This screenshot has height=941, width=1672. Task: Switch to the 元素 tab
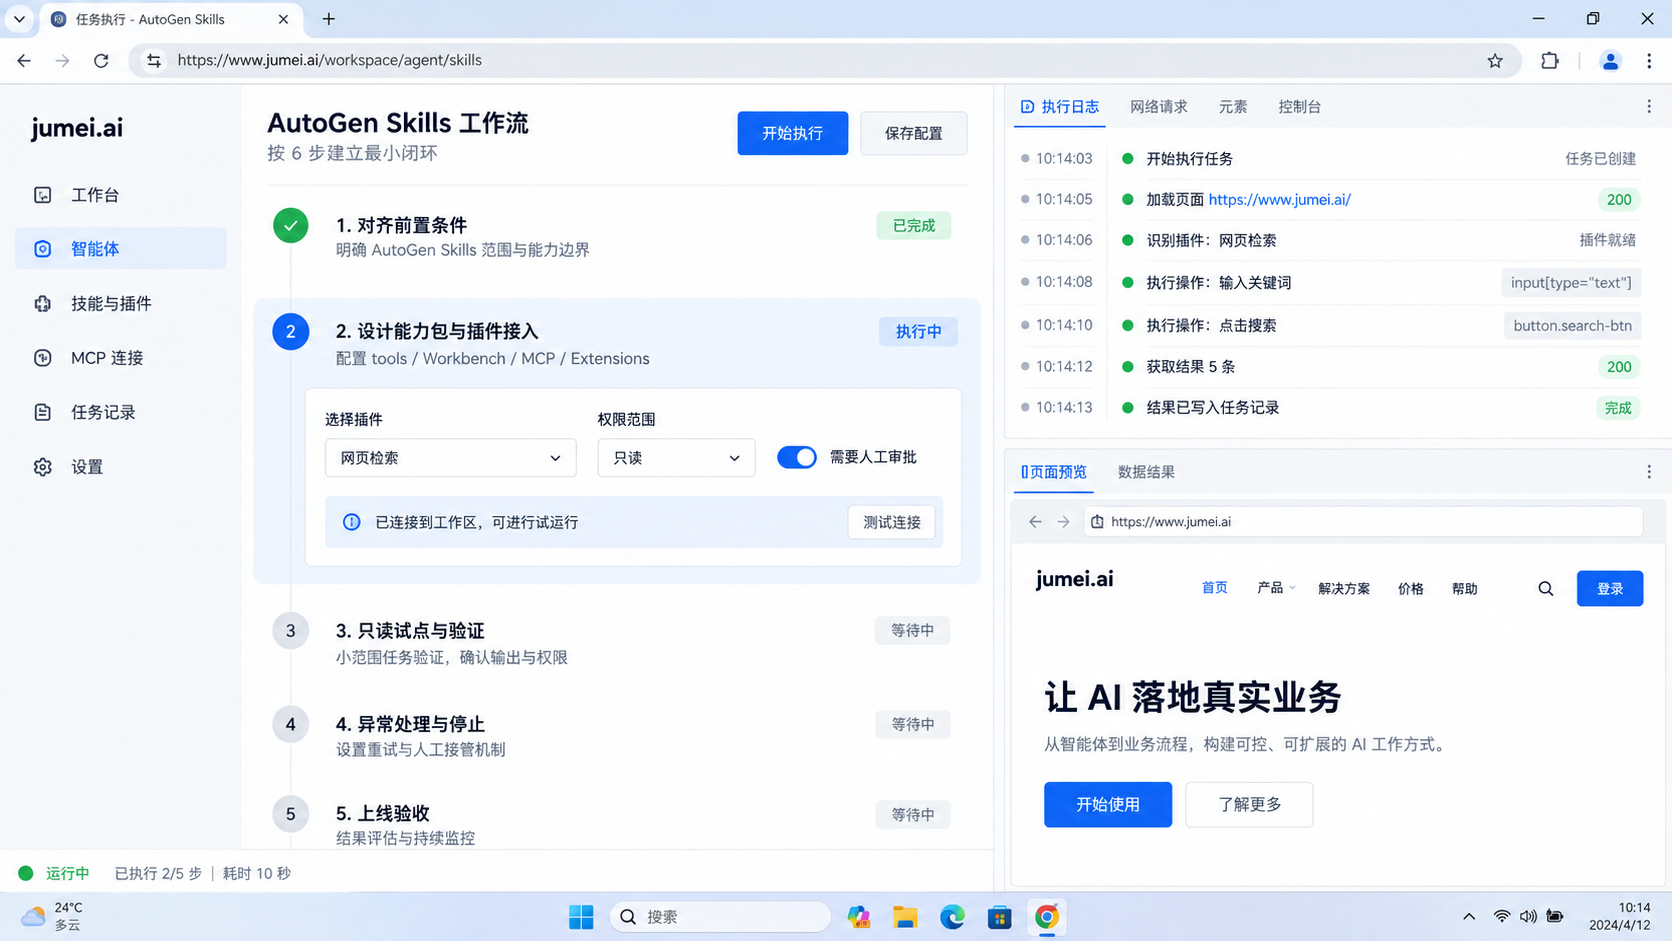pos(1233,107)
